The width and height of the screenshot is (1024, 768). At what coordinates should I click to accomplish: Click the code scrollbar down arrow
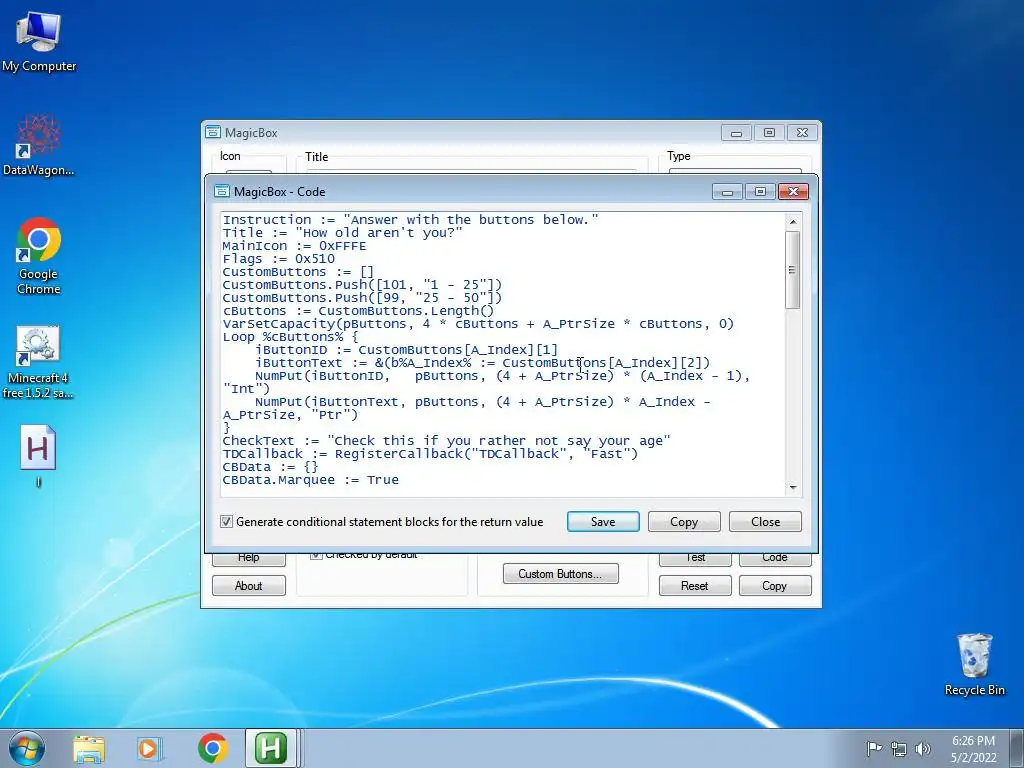tap(793, 487)
